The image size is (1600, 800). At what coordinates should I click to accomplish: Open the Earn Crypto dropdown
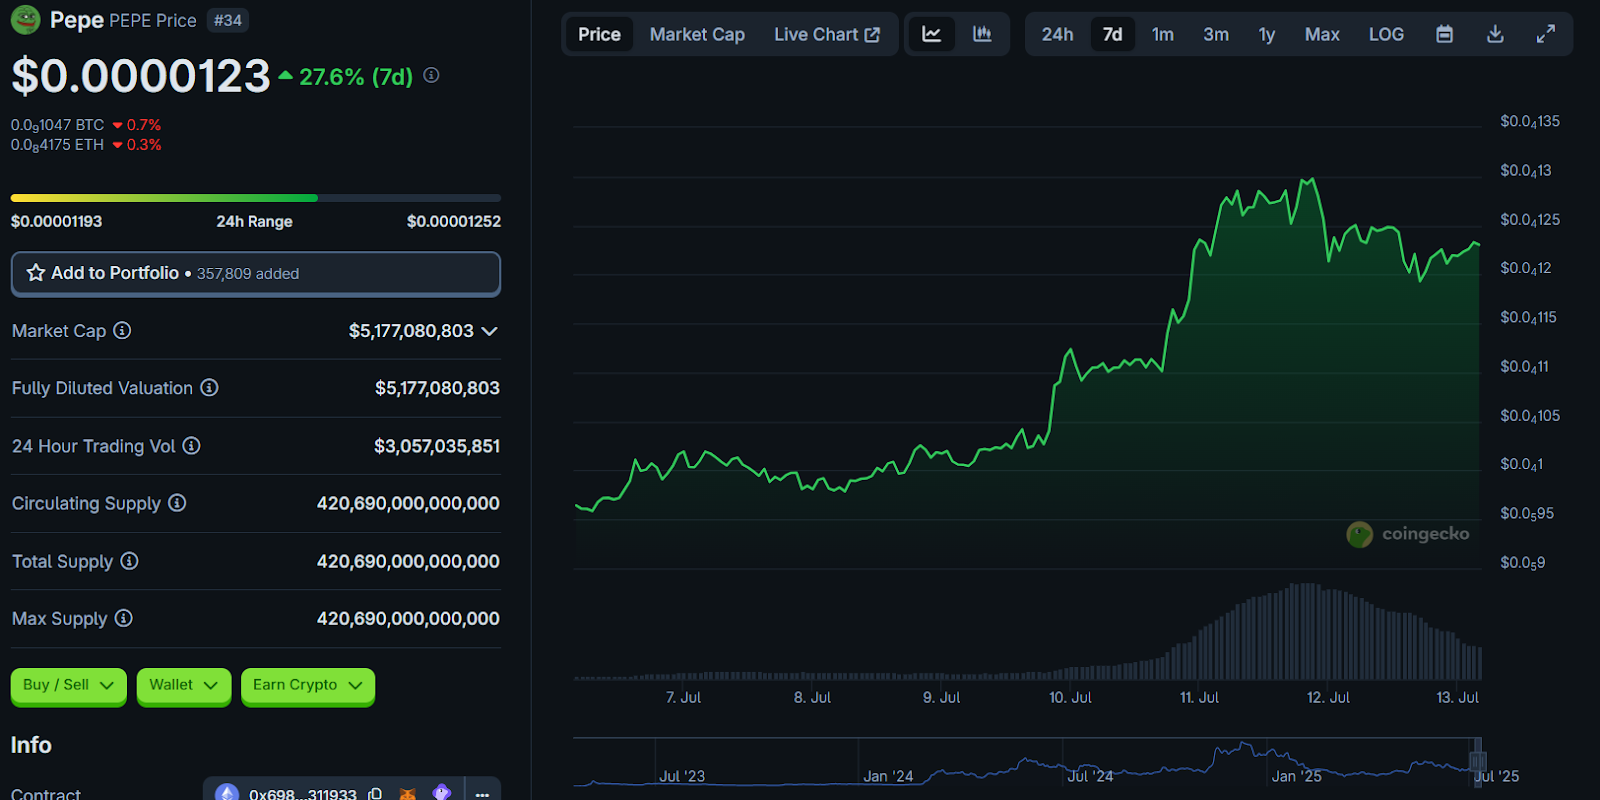(307, 685)
